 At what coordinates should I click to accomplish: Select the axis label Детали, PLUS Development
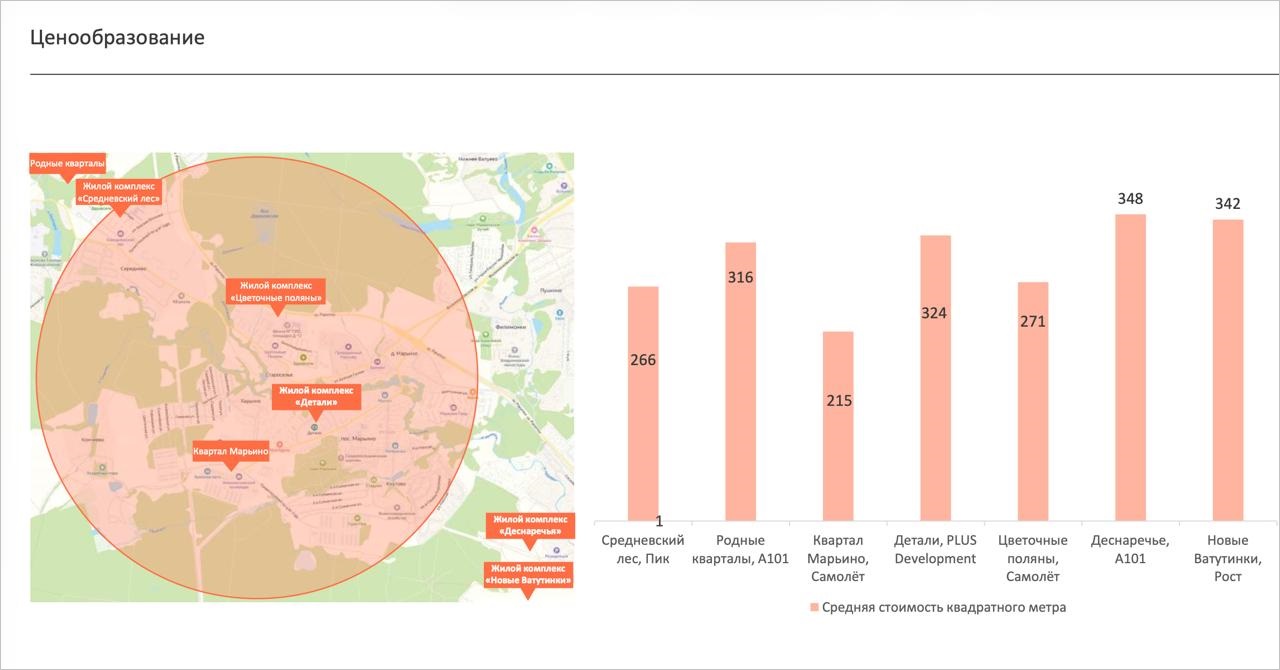tap(935, 550)
